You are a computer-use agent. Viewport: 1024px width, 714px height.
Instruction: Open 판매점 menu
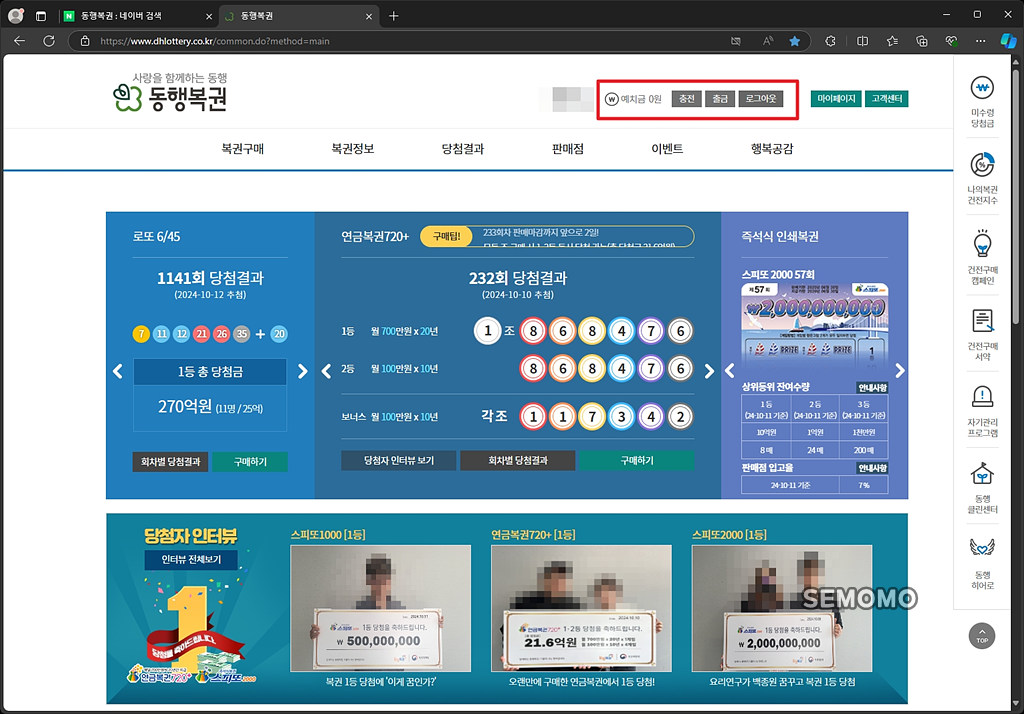568,149
